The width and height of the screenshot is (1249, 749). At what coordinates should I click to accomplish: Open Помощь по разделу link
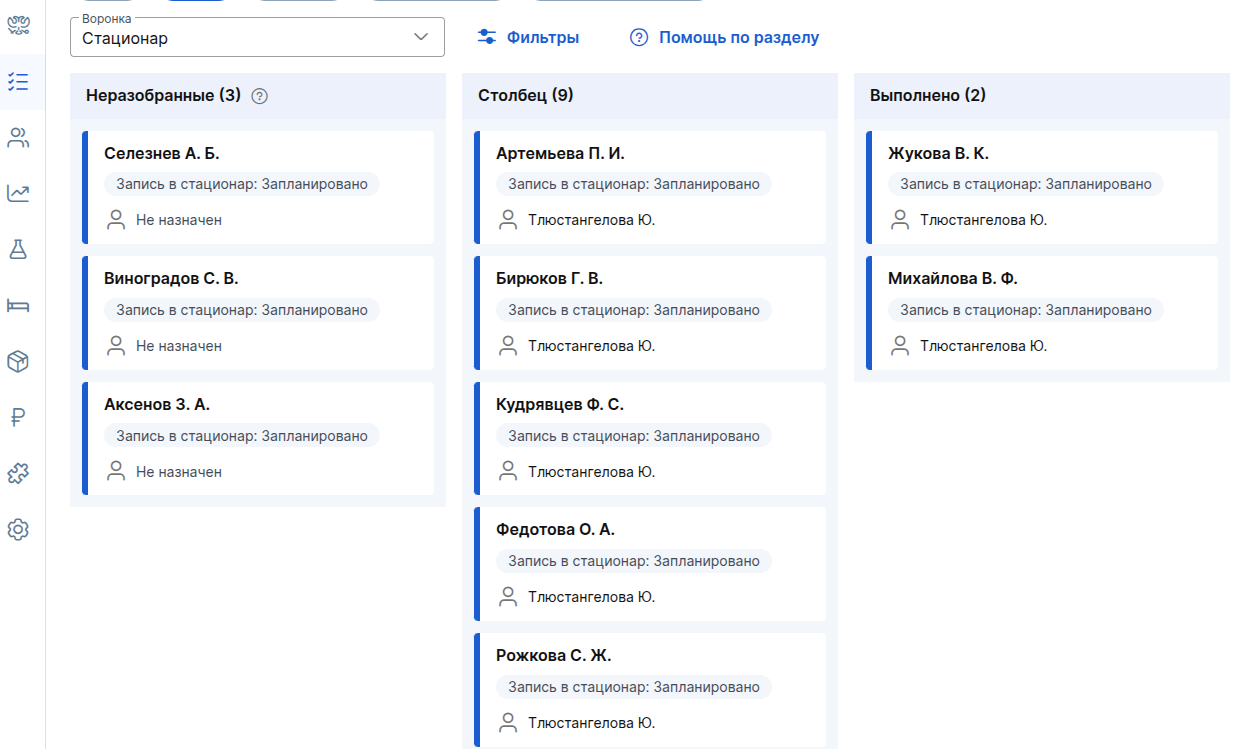(724, 37)
